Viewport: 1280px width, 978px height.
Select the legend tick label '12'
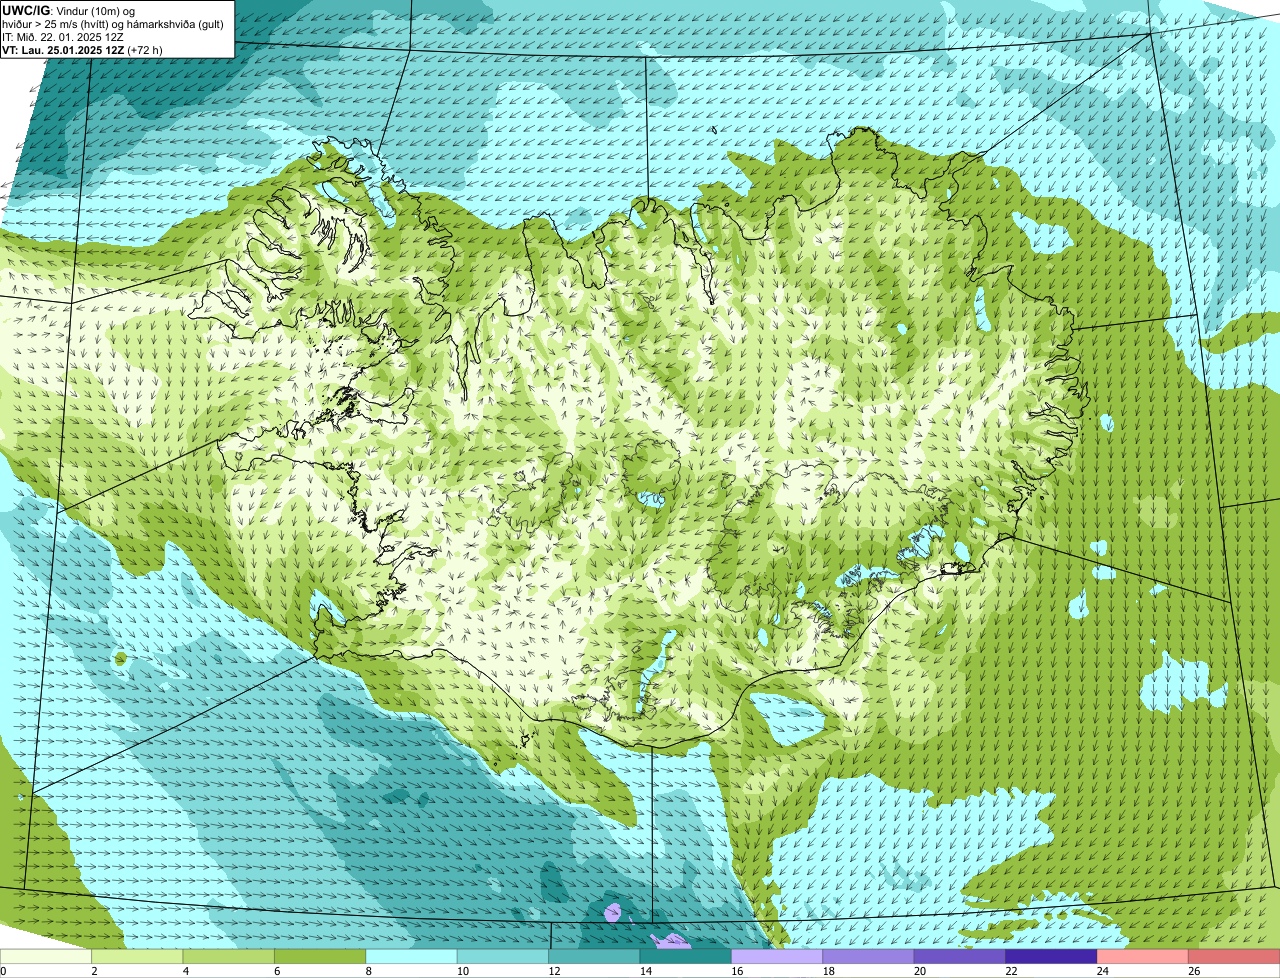coord(554,971)
